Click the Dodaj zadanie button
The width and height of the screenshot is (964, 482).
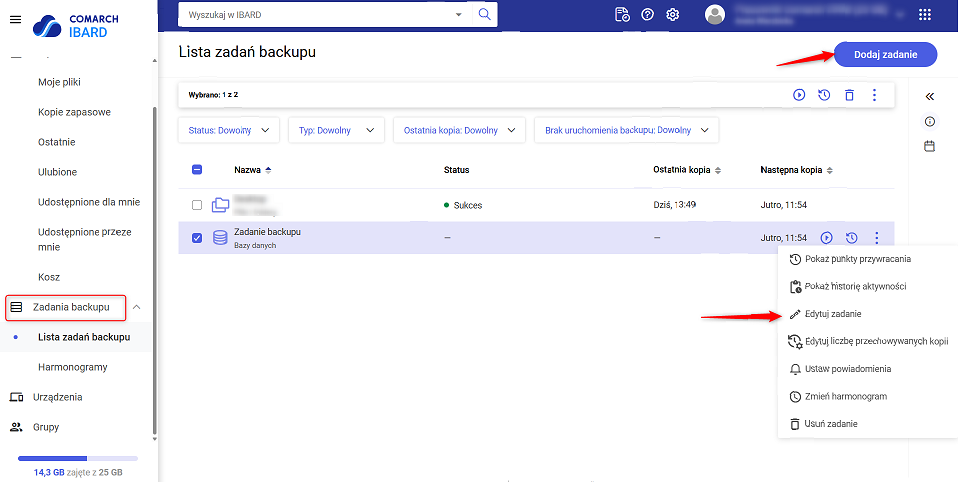(x=885, y=54)
